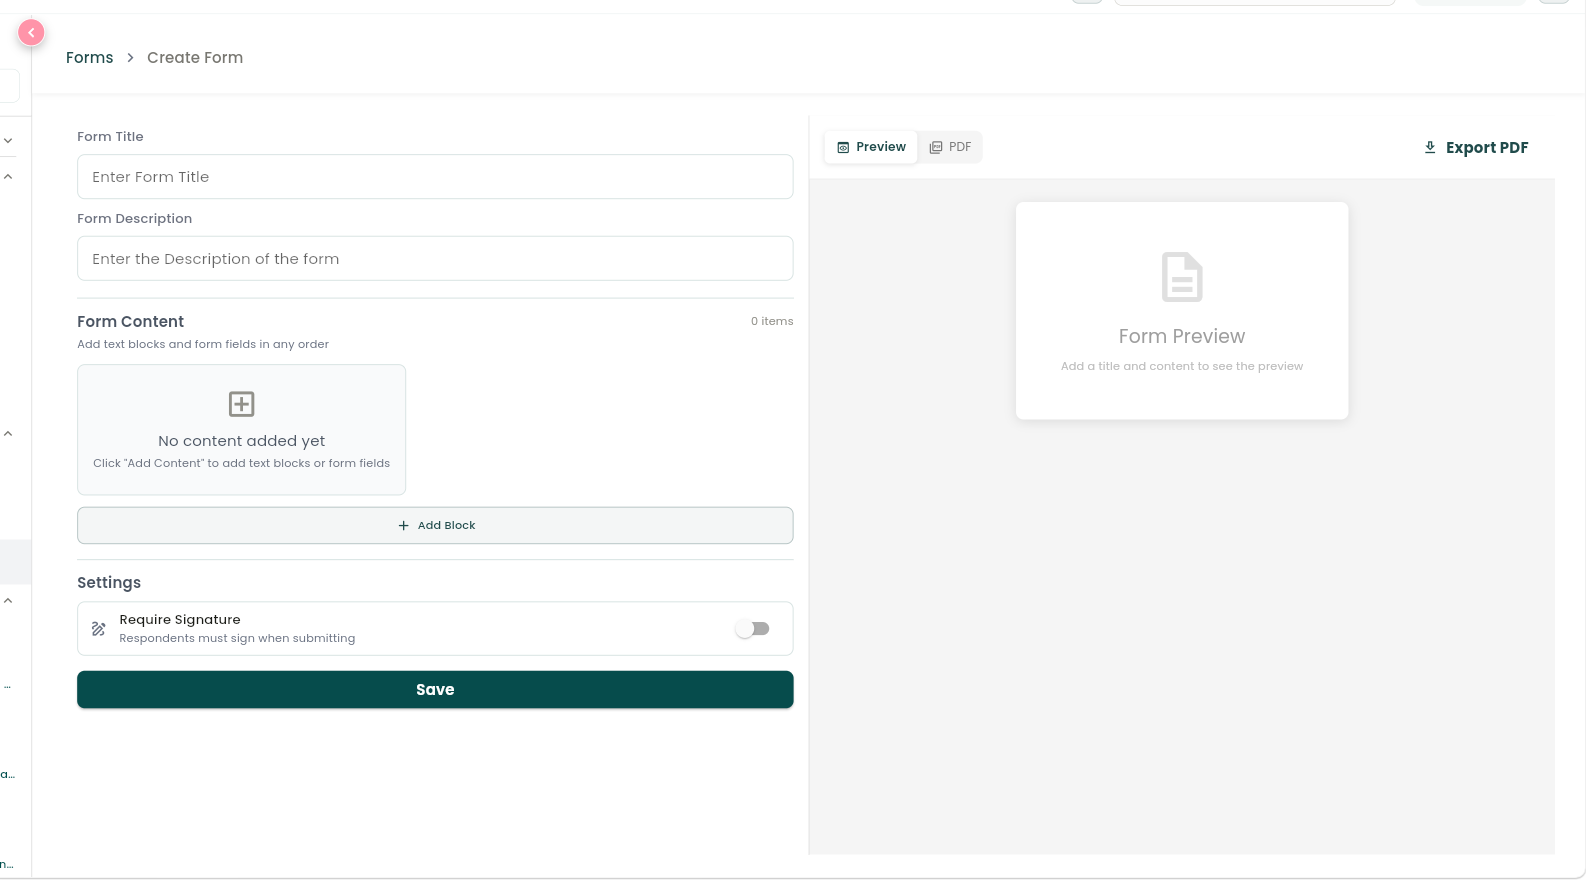This screenshot has width=1587, height=880.
Task: Collapse sidebar with the pink back arrow
Action: [31, 33]
